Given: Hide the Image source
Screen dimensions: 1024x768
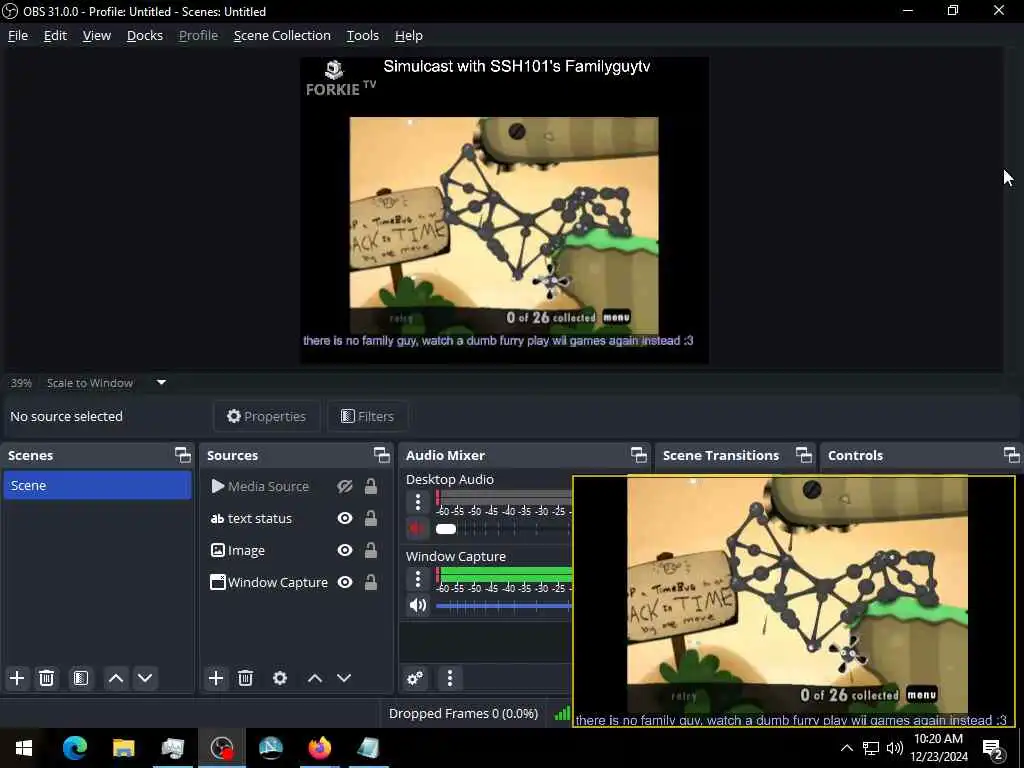Looking at the screenshot, I should [x=345, y=551].
